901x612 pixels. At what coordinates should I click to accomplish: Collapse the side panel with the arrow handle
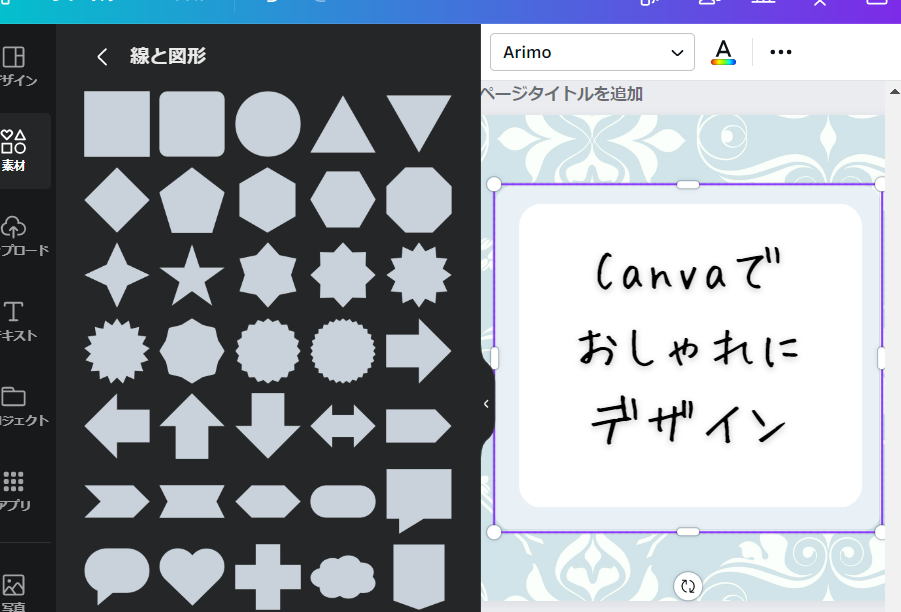click(x=486, y=404)
